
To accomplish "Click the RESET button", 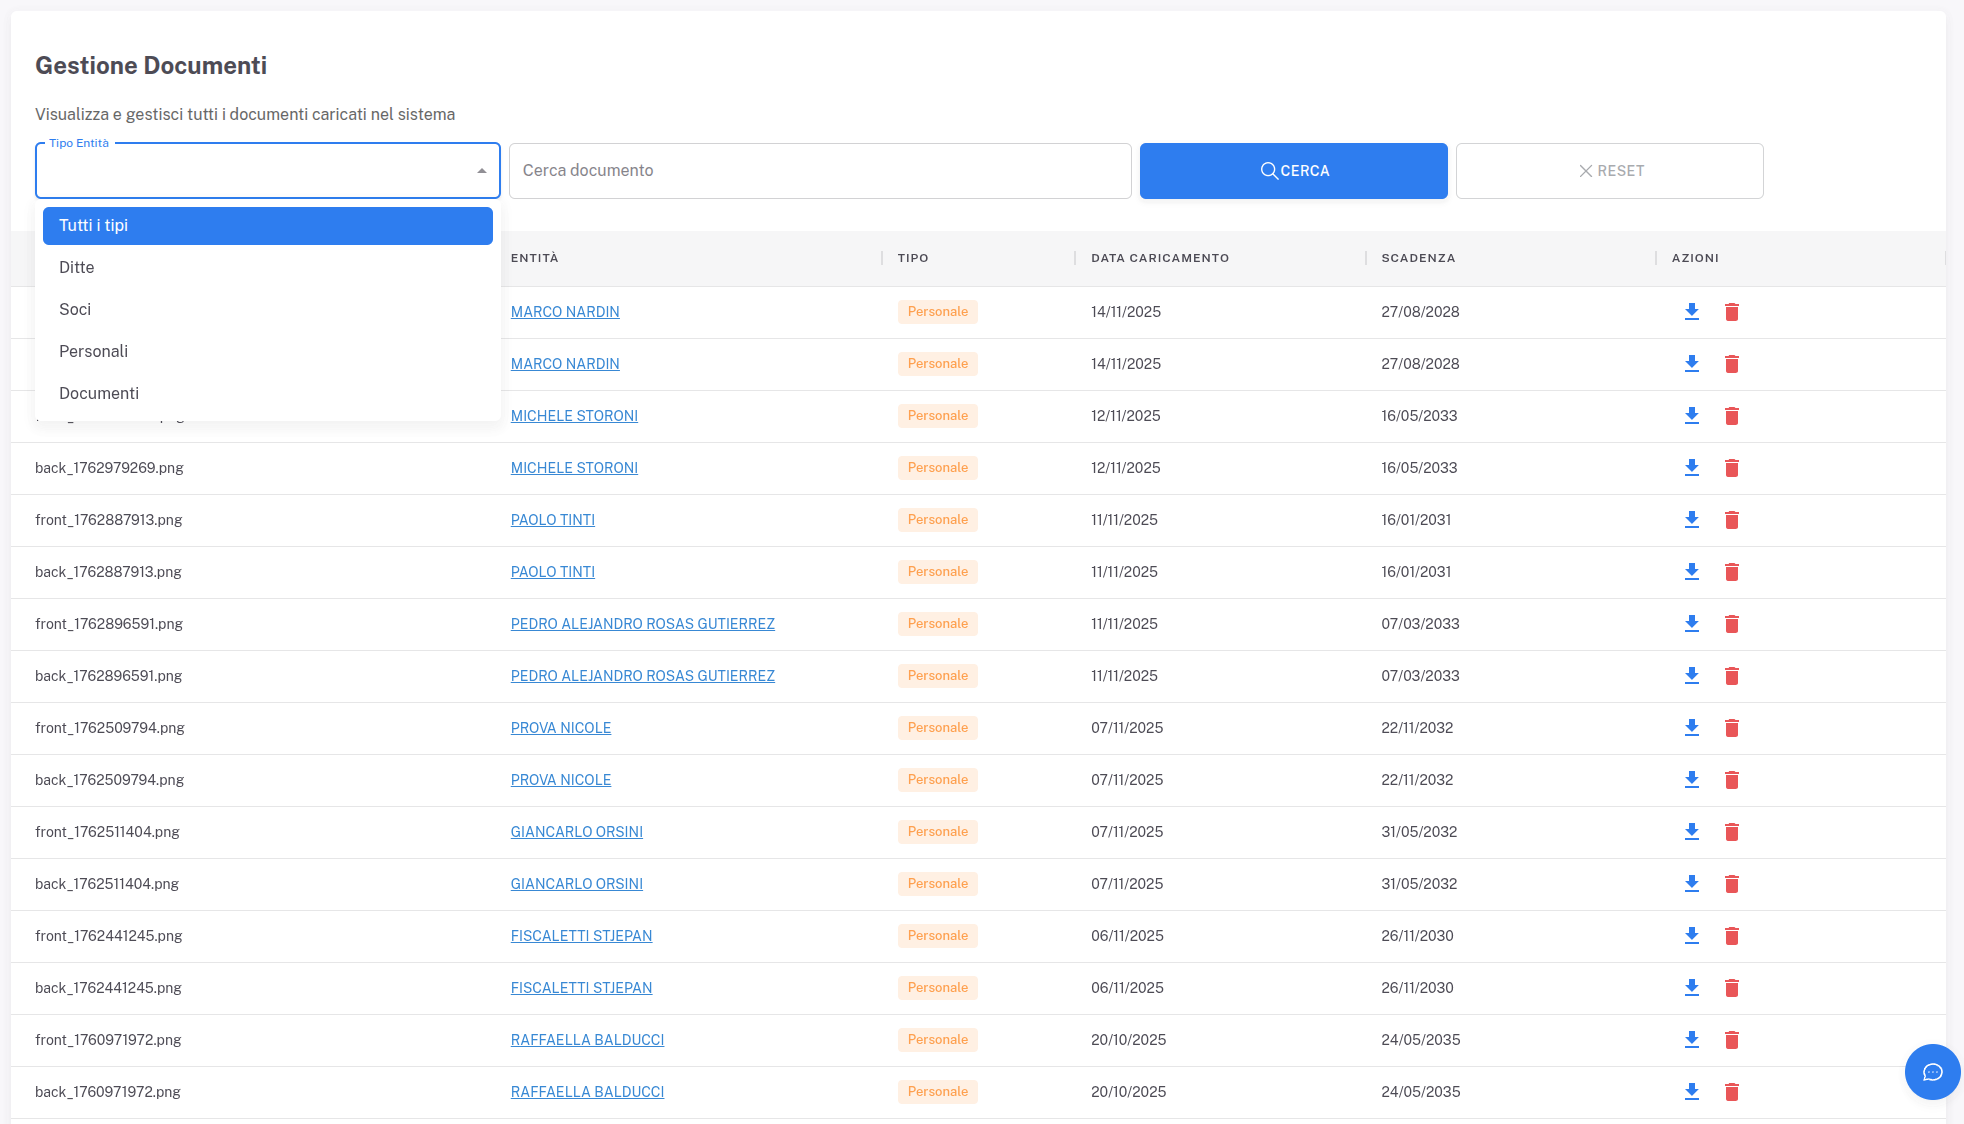I will pos(1609,171).
